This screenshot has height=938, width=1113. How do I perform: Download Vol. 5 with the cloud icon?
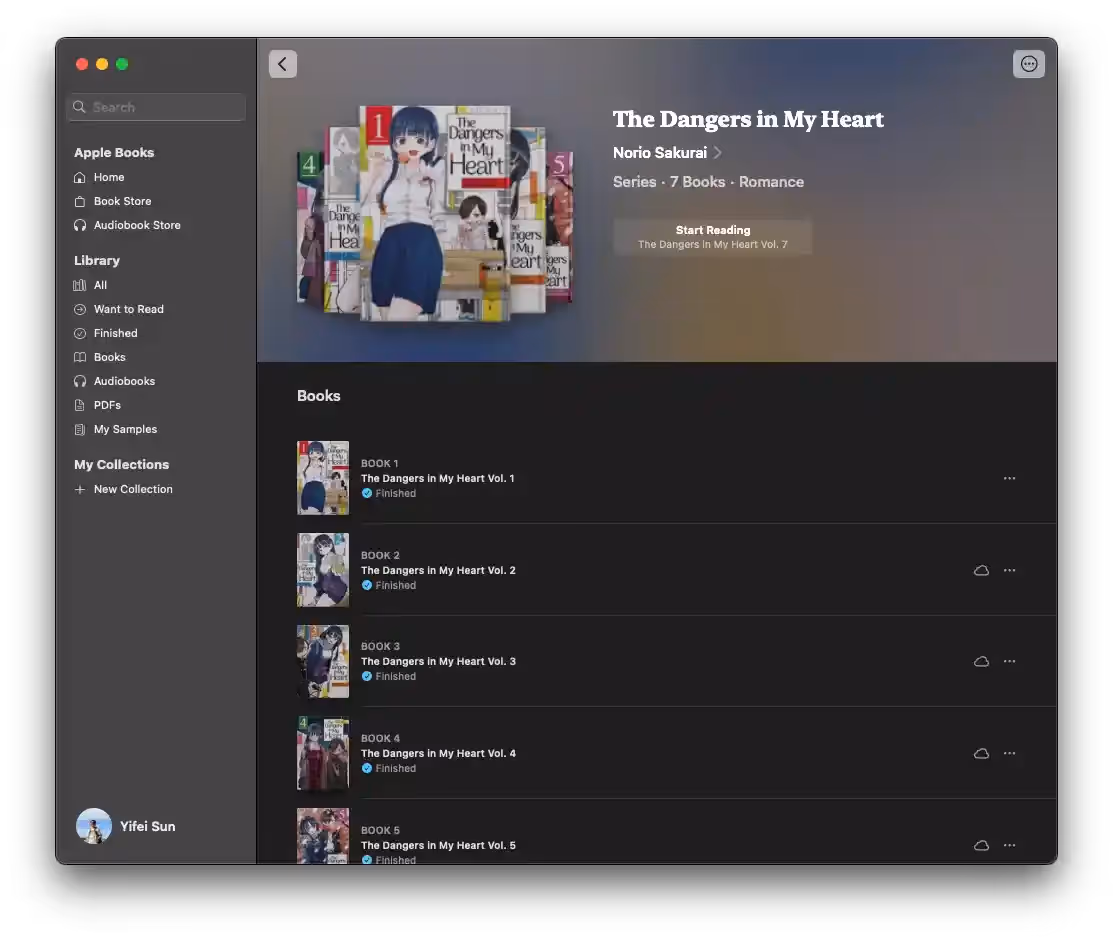(x=981, y=845)
